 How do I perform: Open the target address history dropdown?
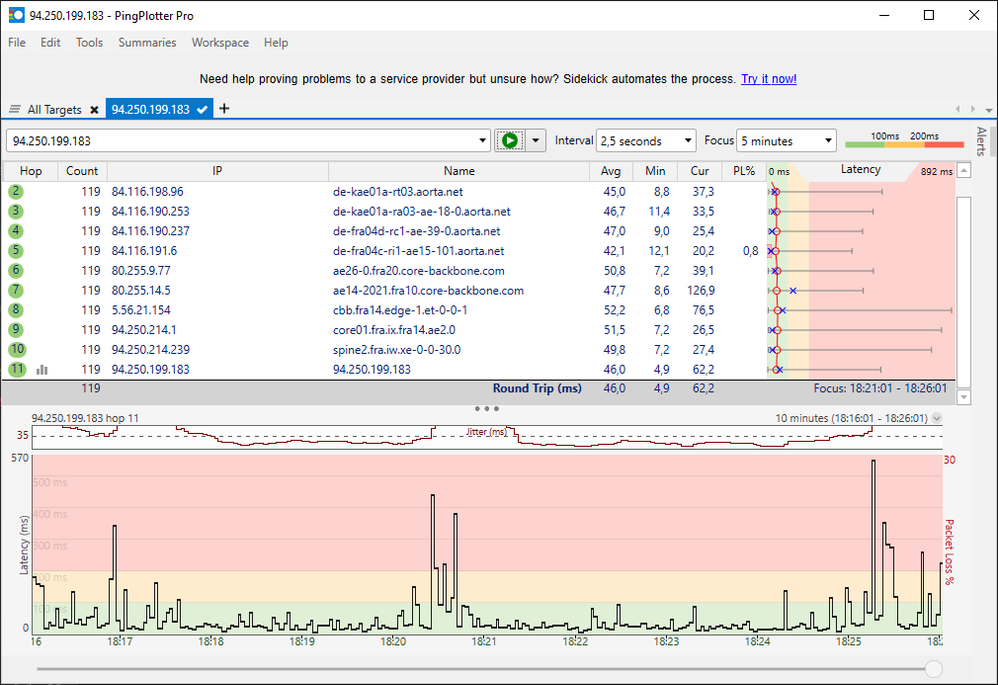(484, 141)
